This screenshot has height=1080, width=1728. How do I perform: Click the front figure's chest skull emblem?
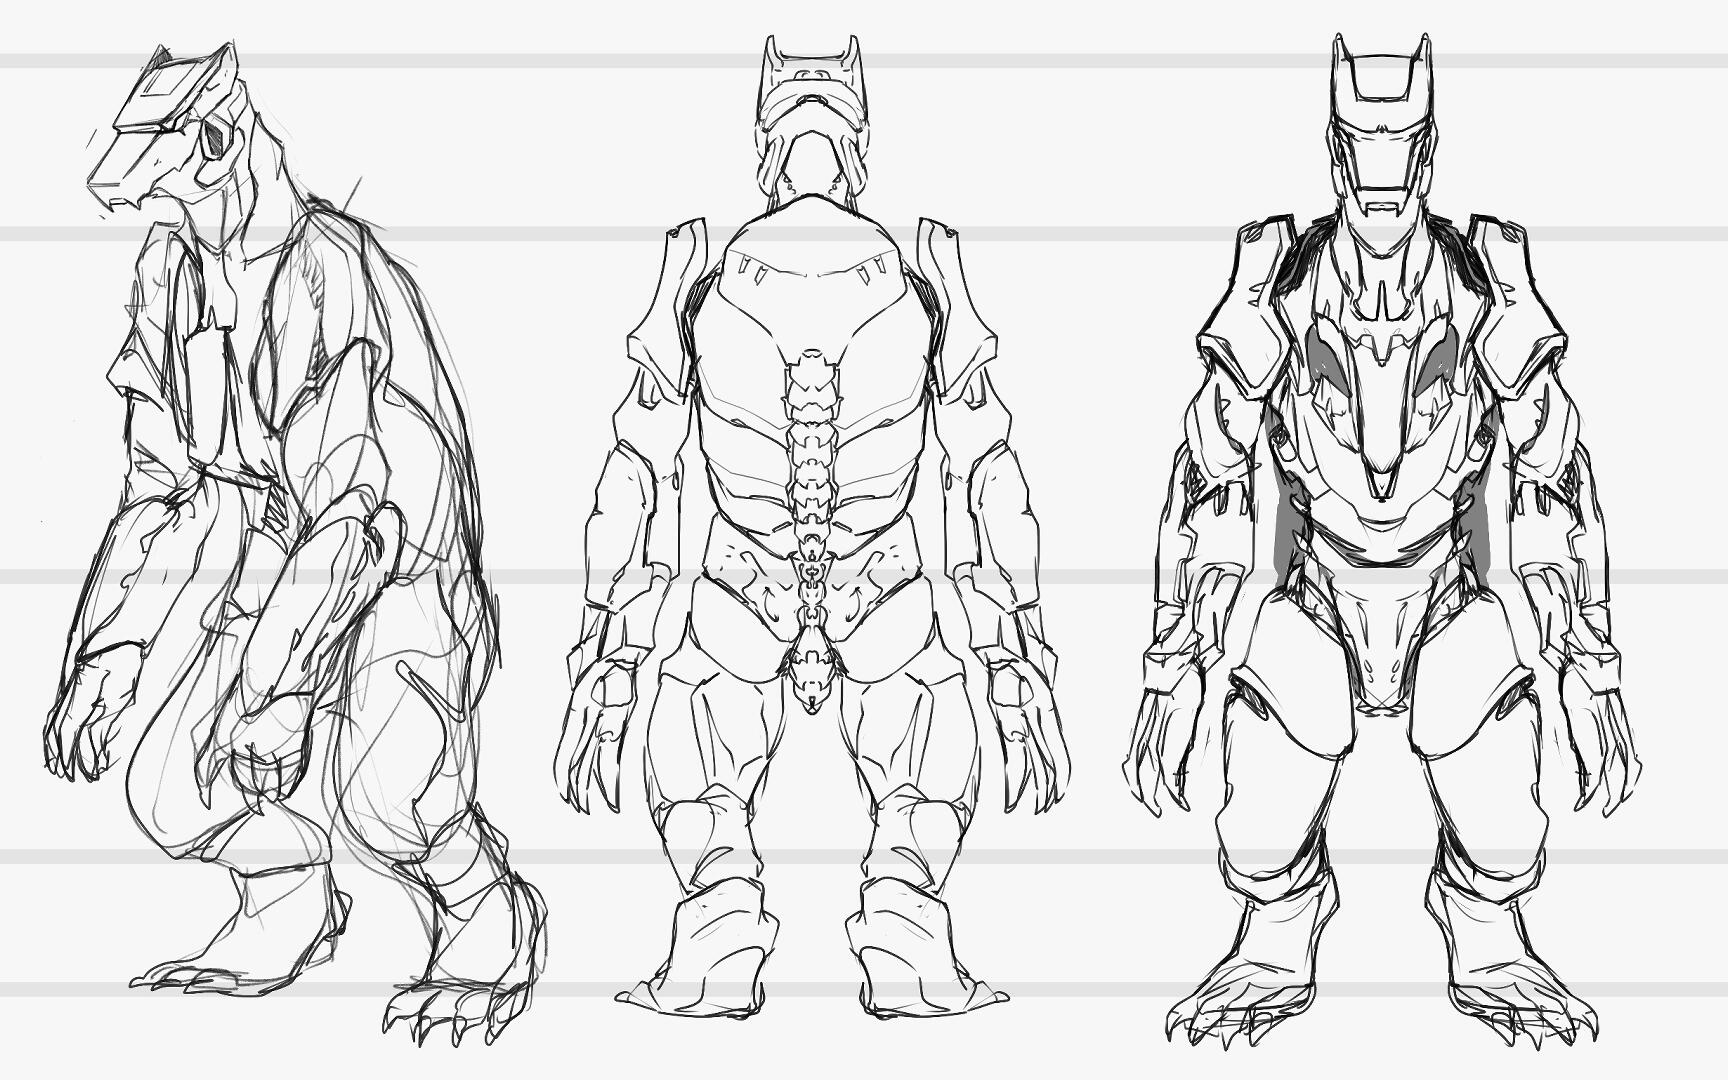click(1385, 400)
